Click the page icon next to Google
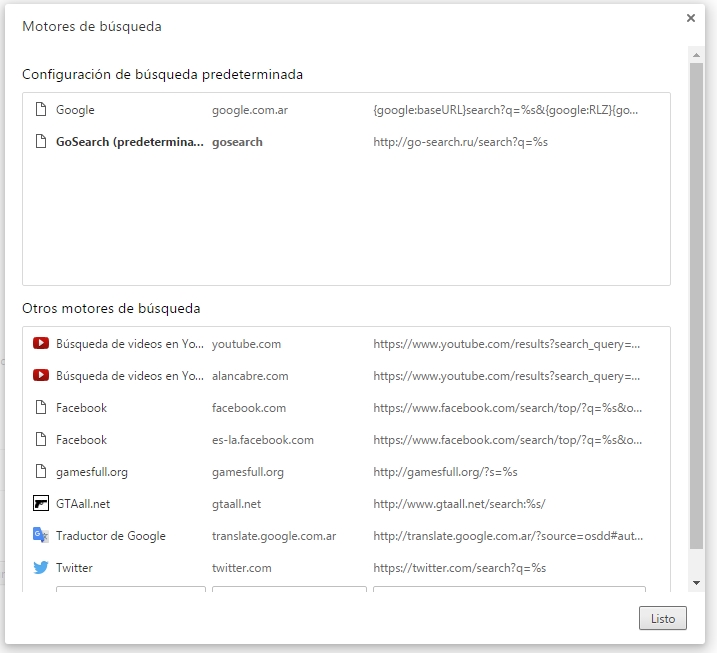 click(41, 109)
